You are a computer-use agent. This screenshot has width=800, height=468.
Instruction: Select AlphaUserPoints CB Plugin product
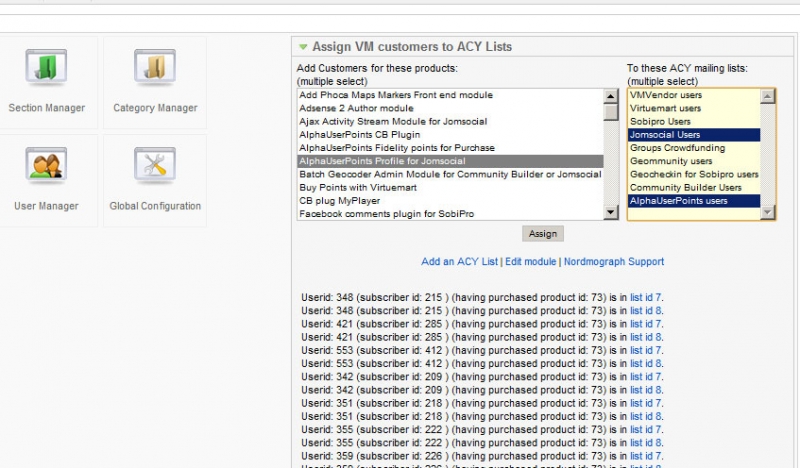(450, 135)
